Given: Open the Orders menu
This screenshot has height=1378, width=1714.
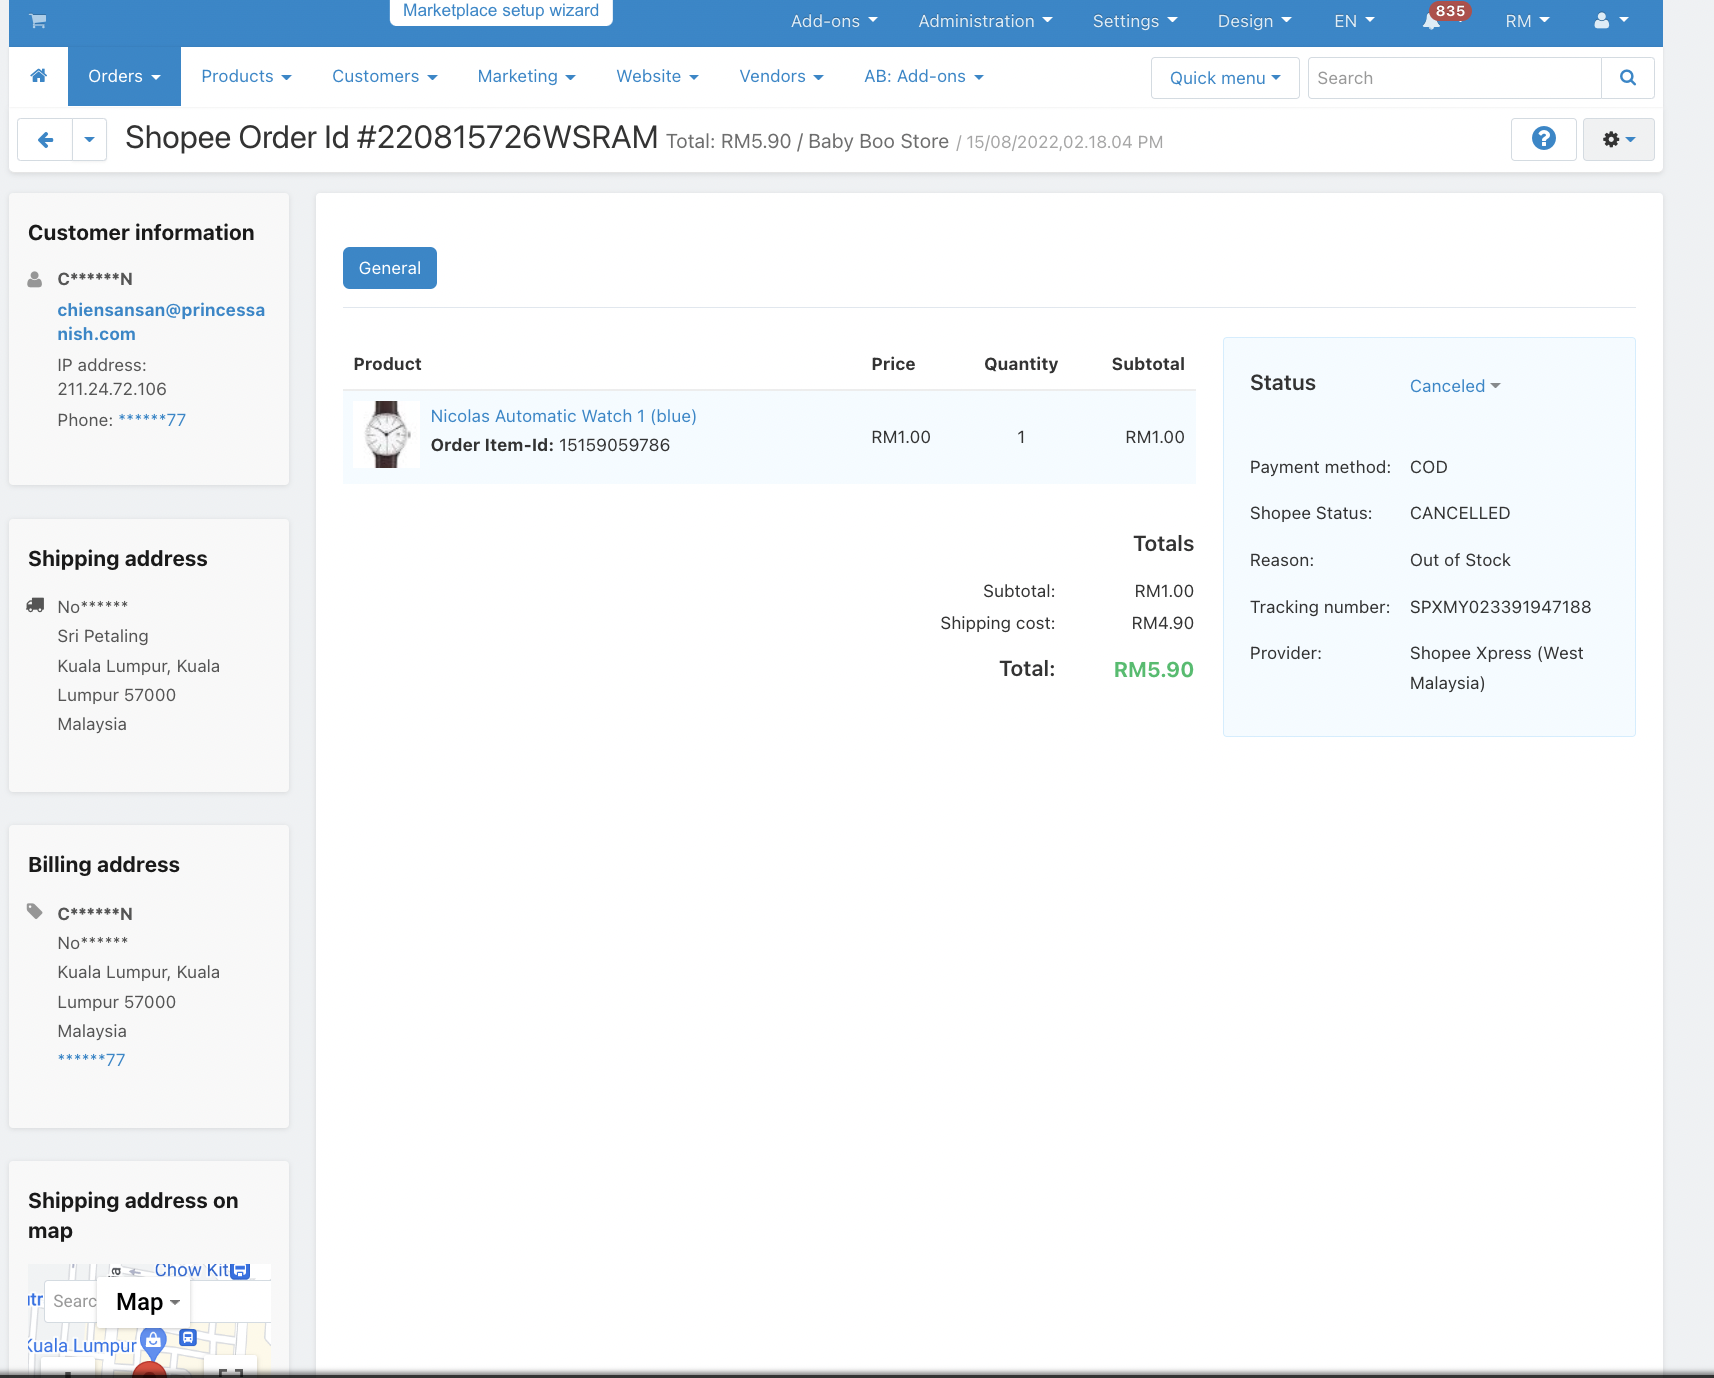Looking at the screenshot, I should click(124, 76).
